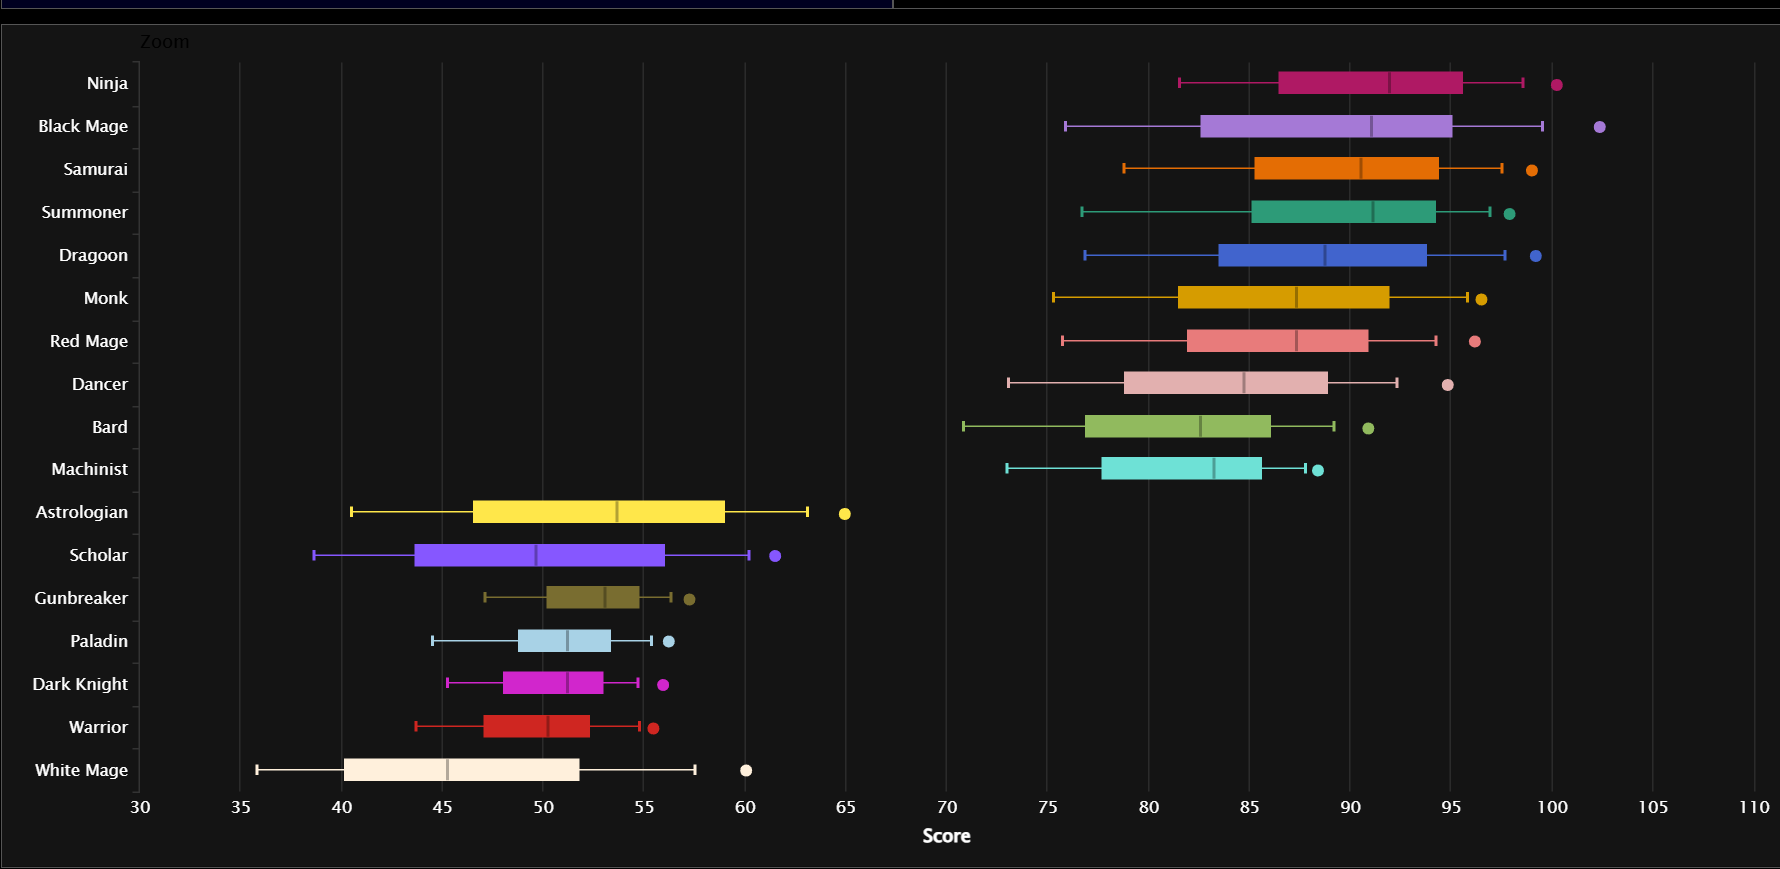Click the Scholar outlier dot

coord(775,556)
